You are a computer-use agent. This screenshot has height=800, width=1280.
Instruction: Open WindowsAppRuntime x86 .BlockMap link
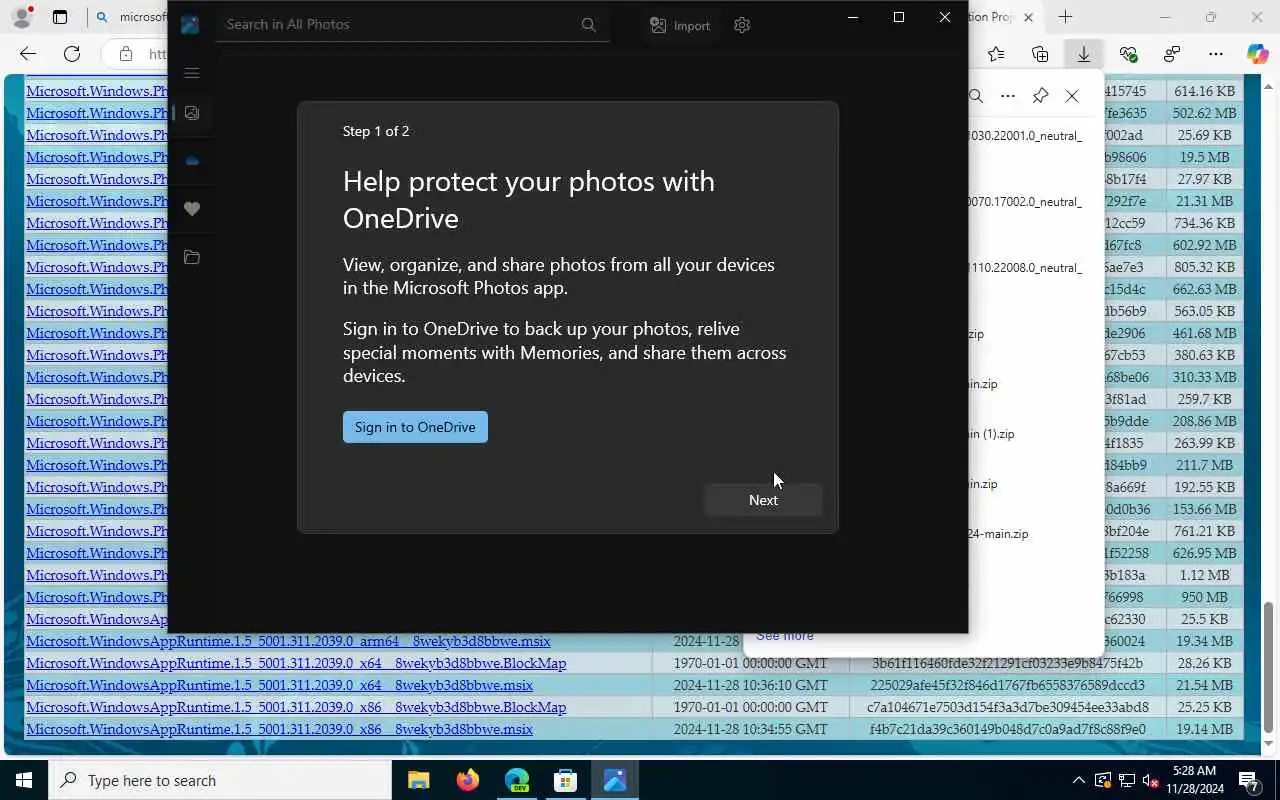pyautogui.click(x=296, y=707)
